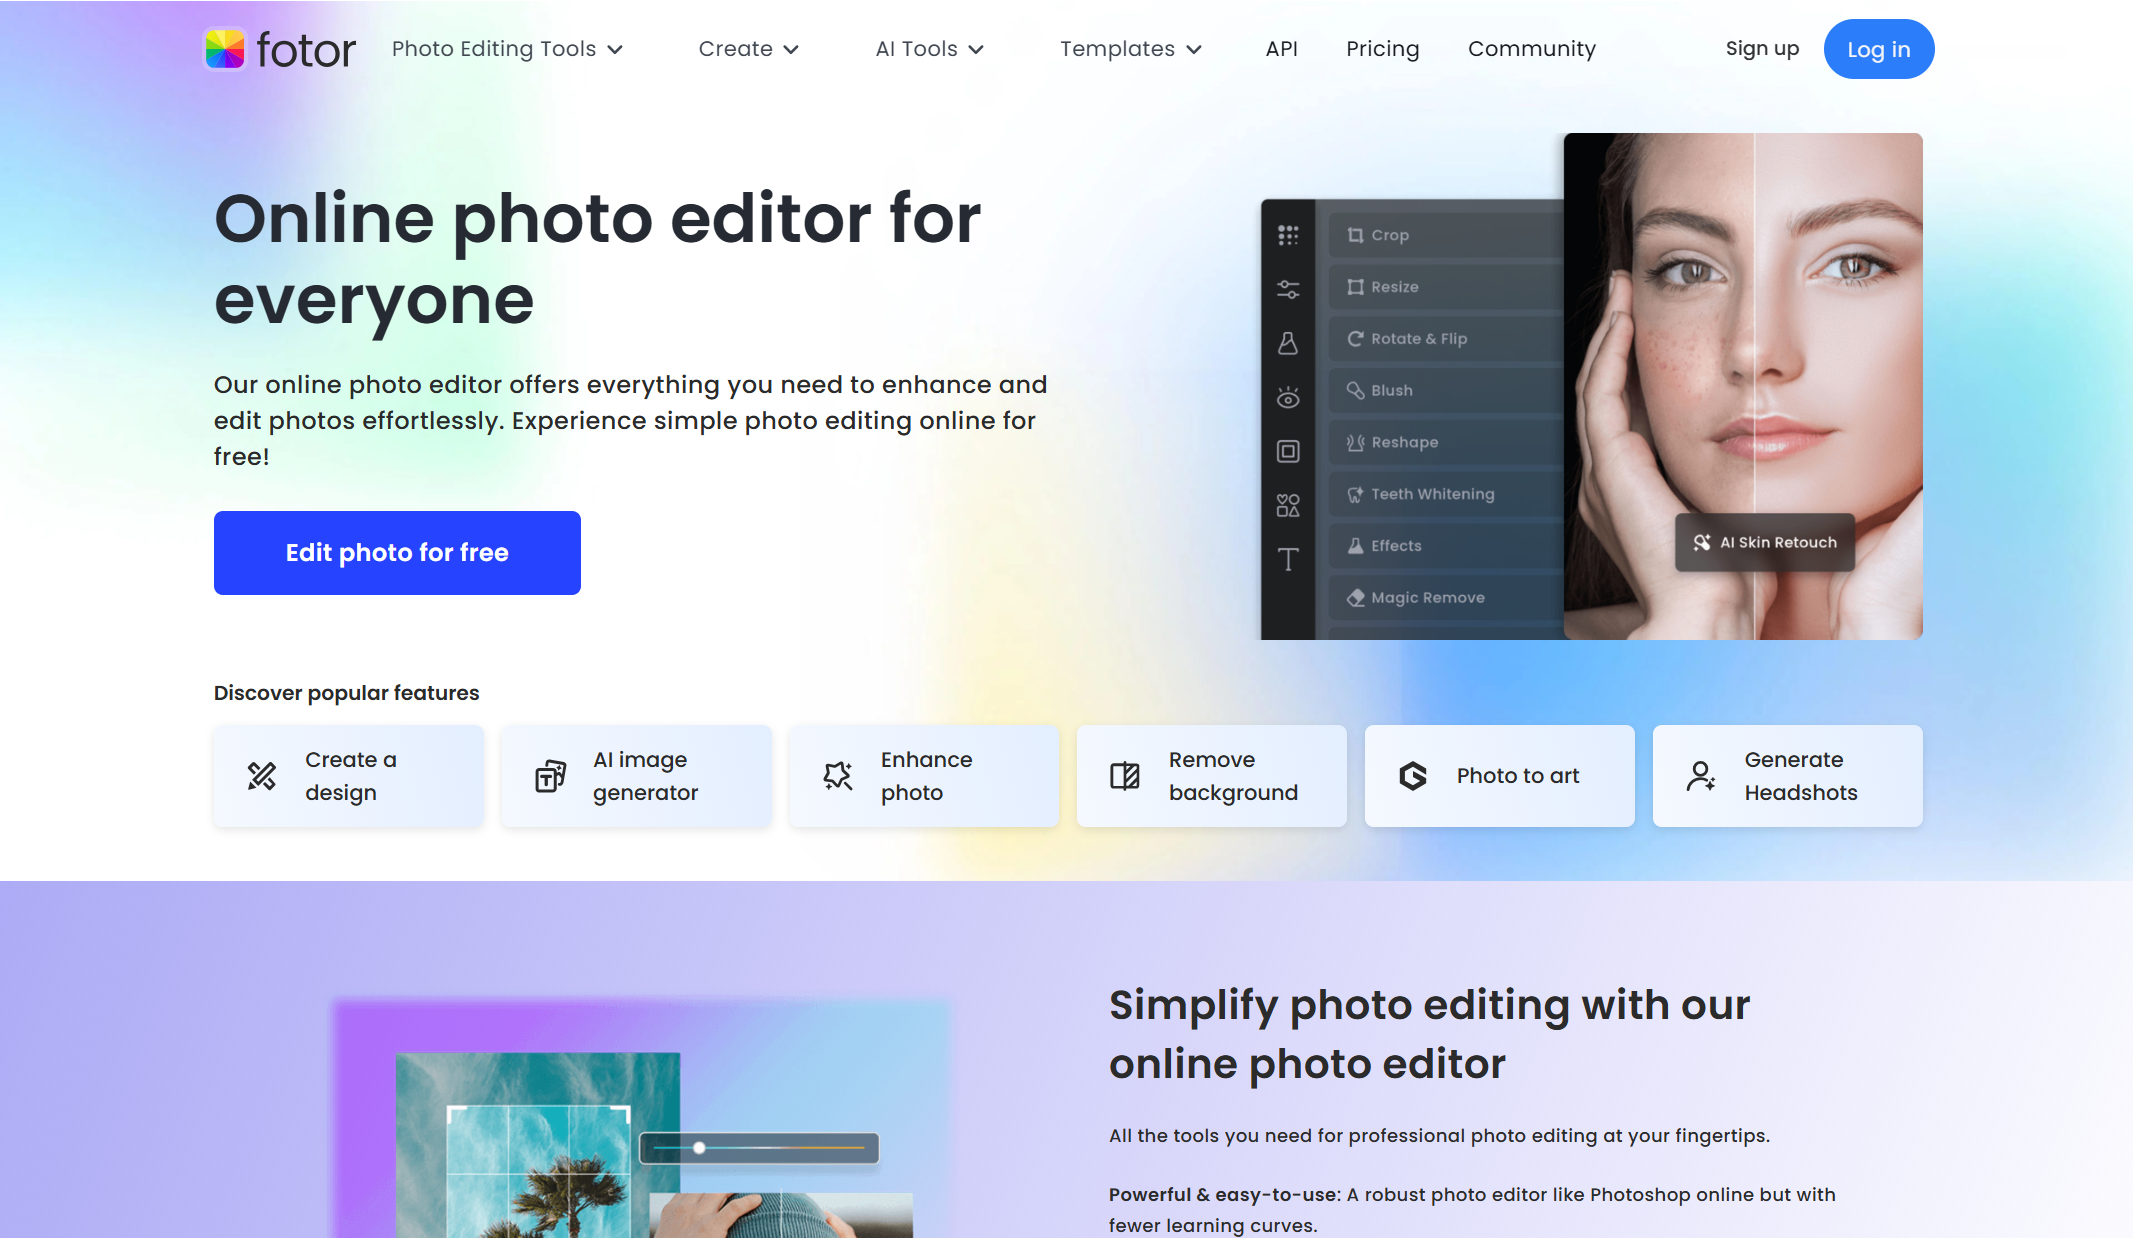Click the Edit photo for free button
Viewport: 2133px width, 1238px height.
click(x=397, y=553)
